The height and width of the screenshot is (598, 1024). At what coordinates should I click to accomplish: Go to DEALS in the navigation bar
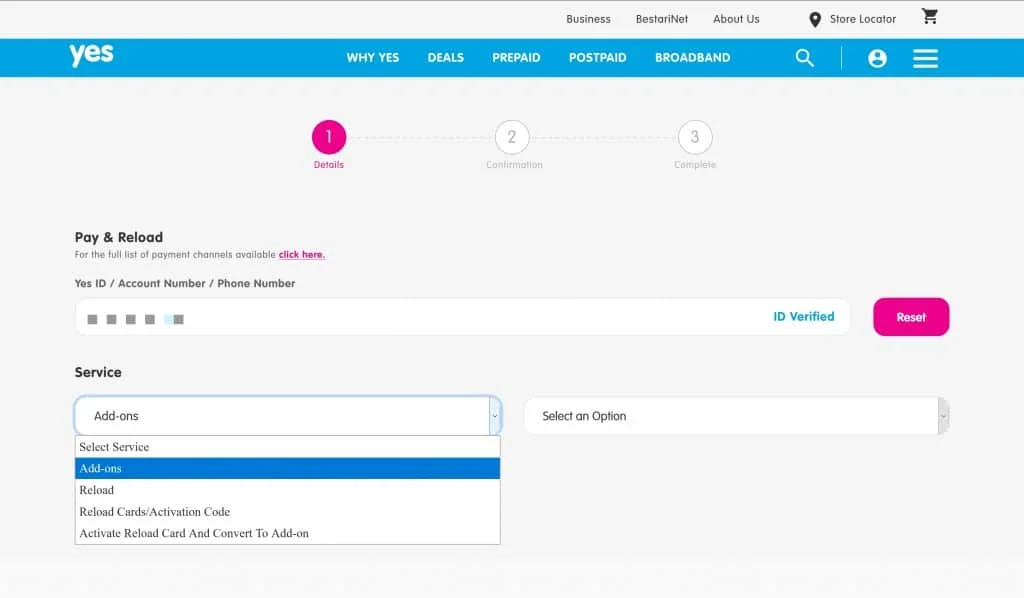click(445, 58)
